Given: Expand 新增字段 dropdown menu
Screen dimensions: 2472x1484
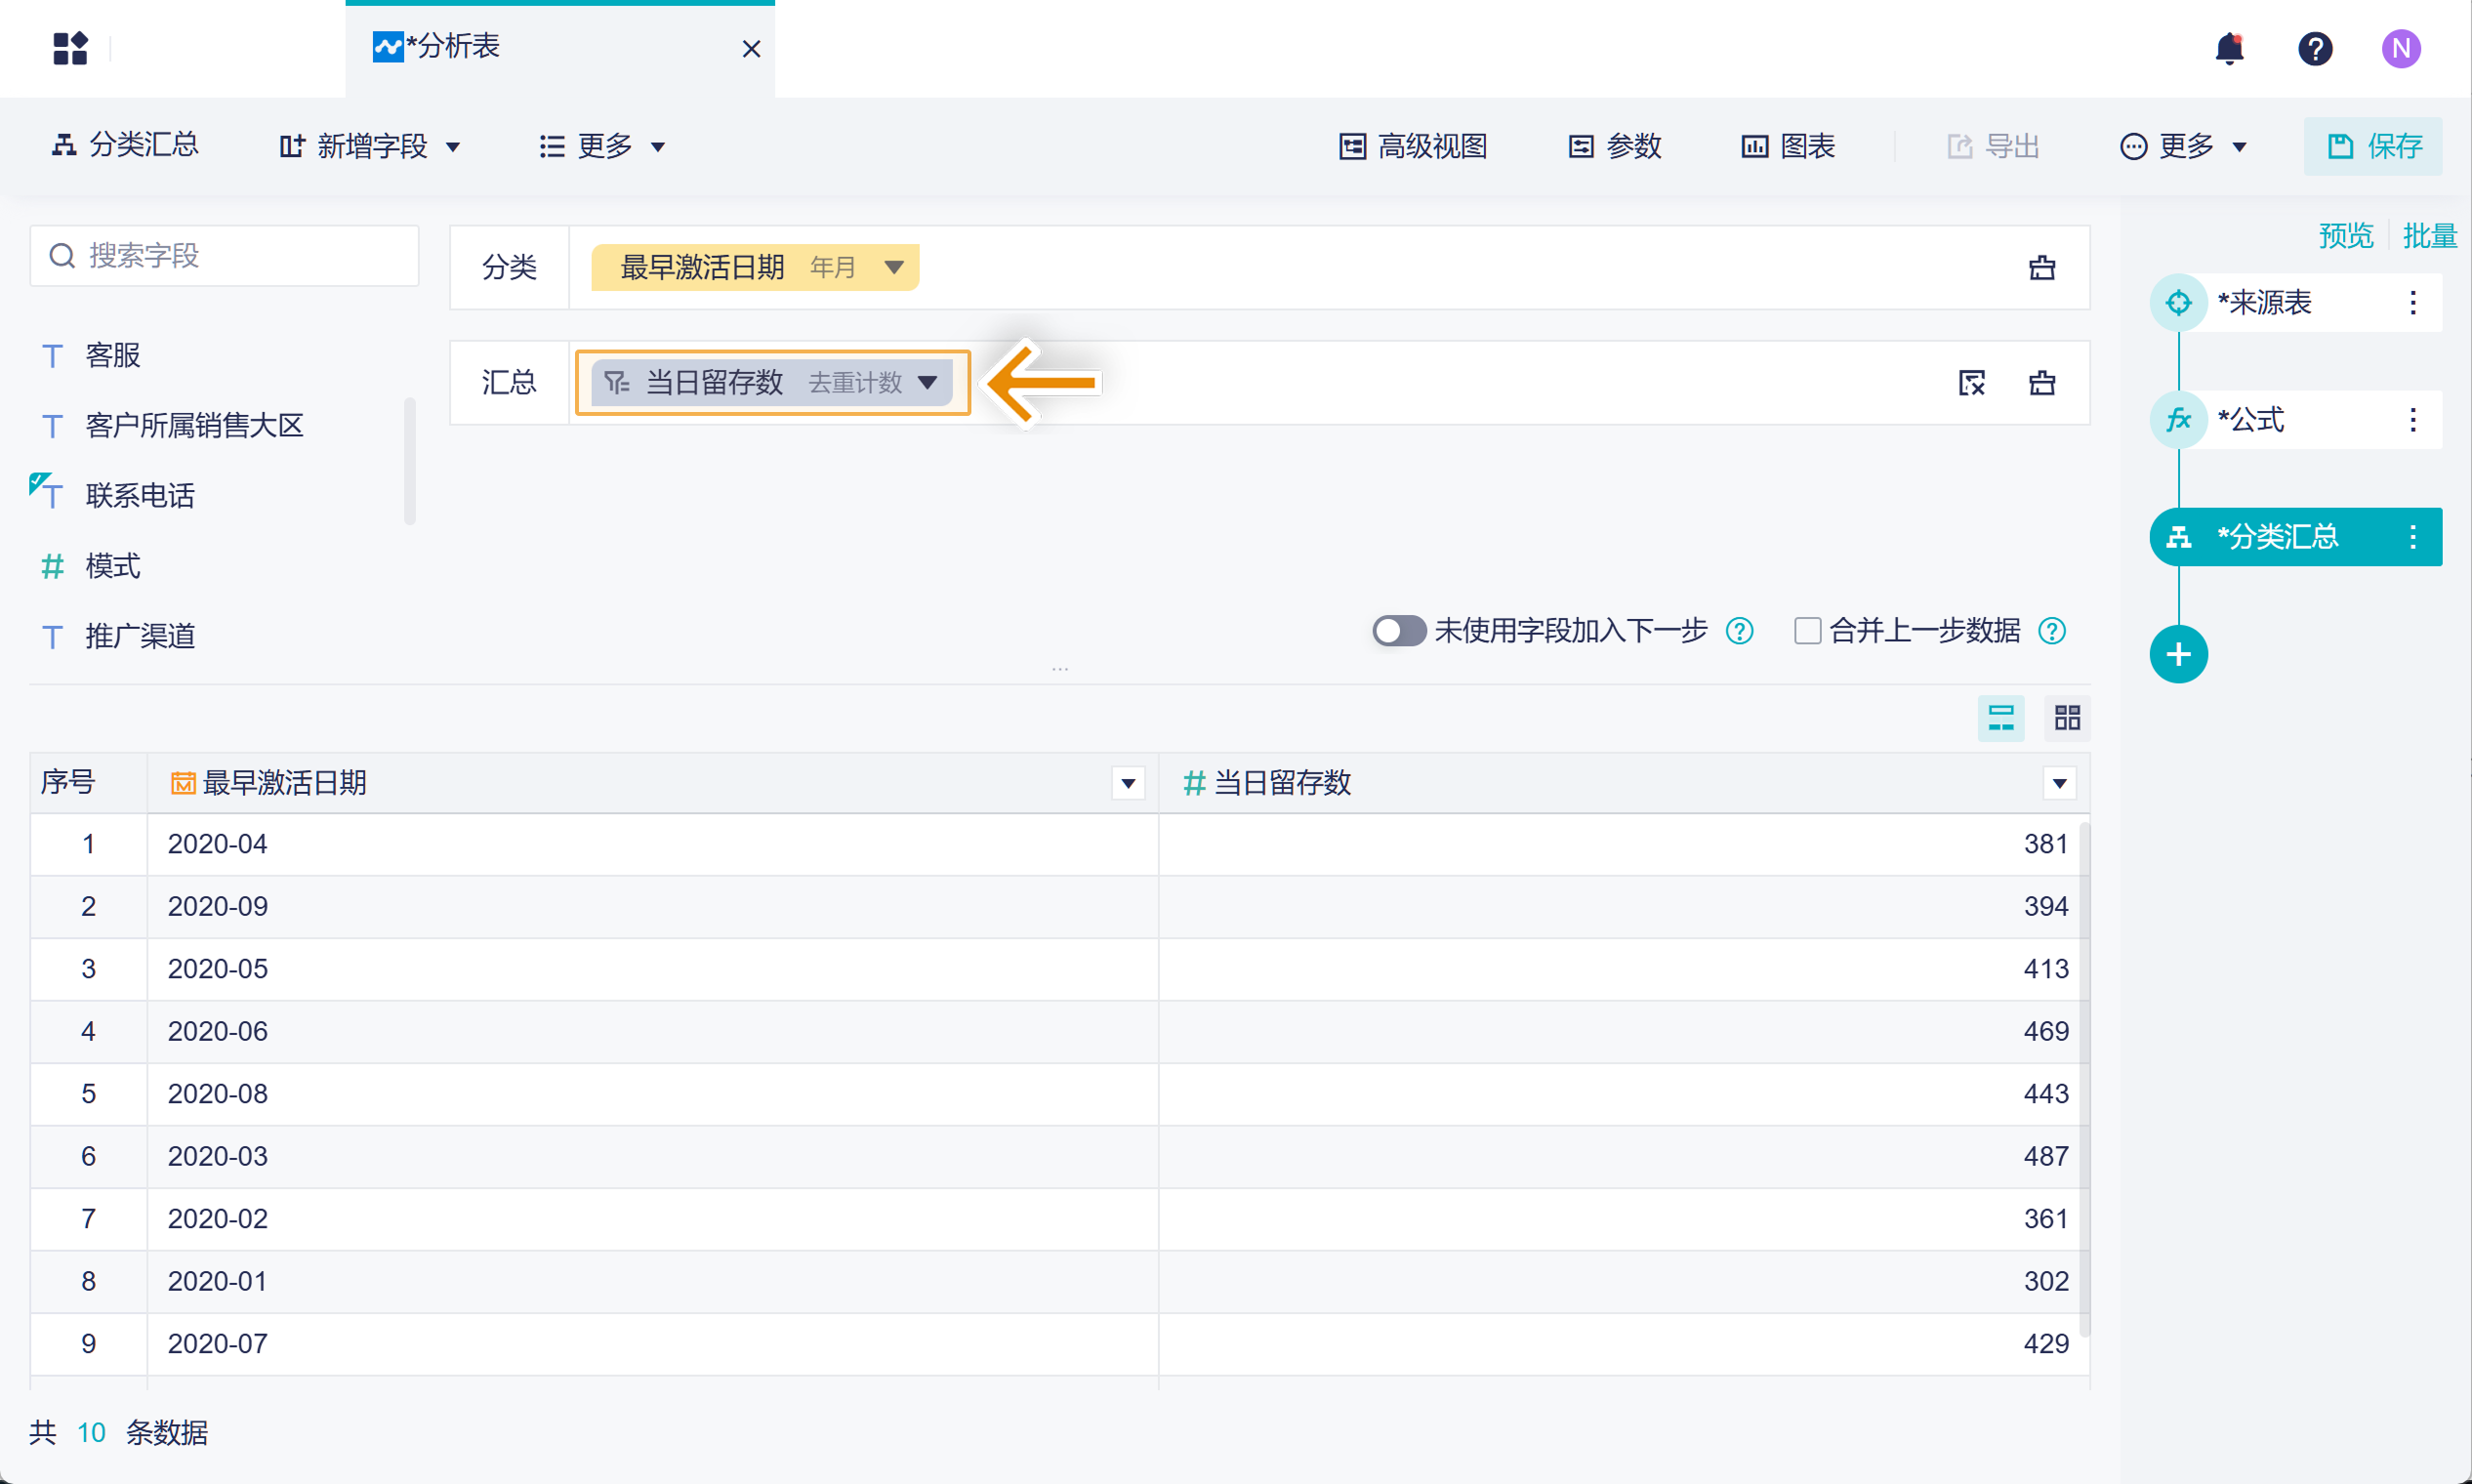Looking at the screenshot, I should [x=370, y=147].
